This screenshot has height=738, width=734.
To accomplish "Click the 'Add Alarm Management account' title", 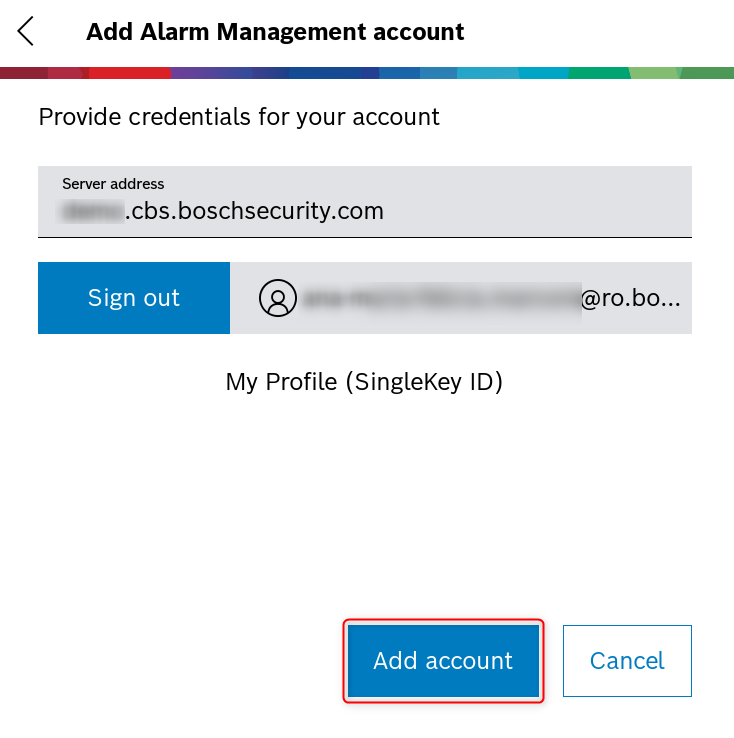I will point(275,31).
